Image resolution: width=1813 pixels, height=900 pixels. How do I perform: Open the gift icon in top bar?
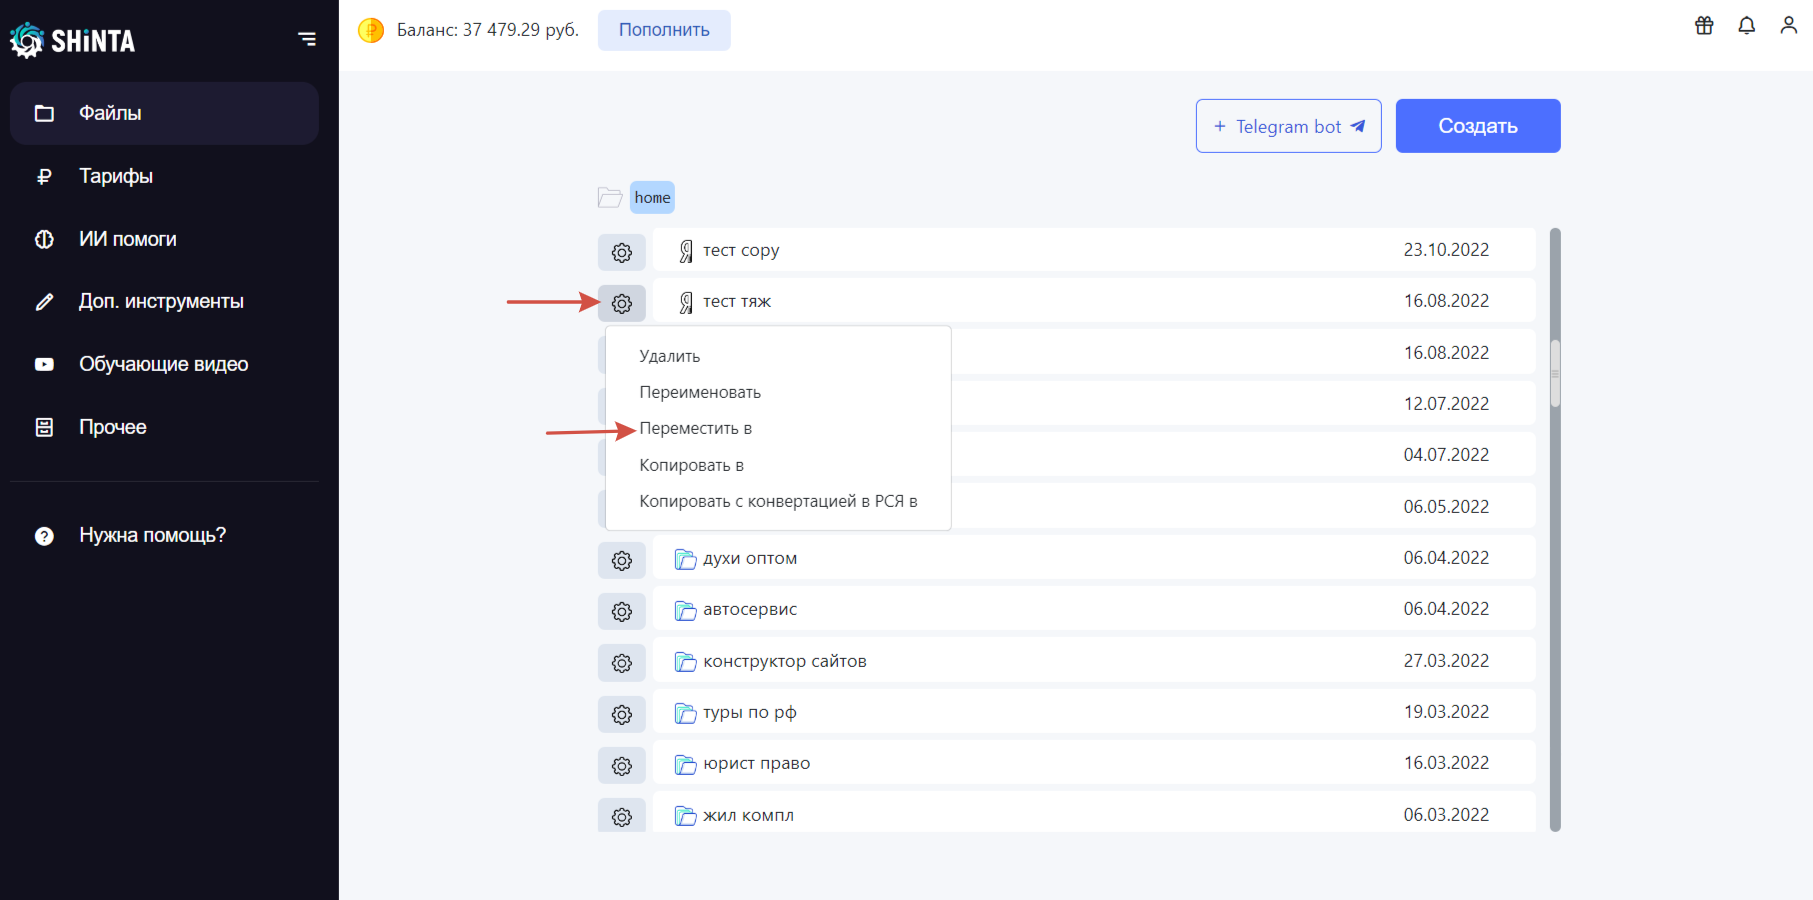[1704, 26]
